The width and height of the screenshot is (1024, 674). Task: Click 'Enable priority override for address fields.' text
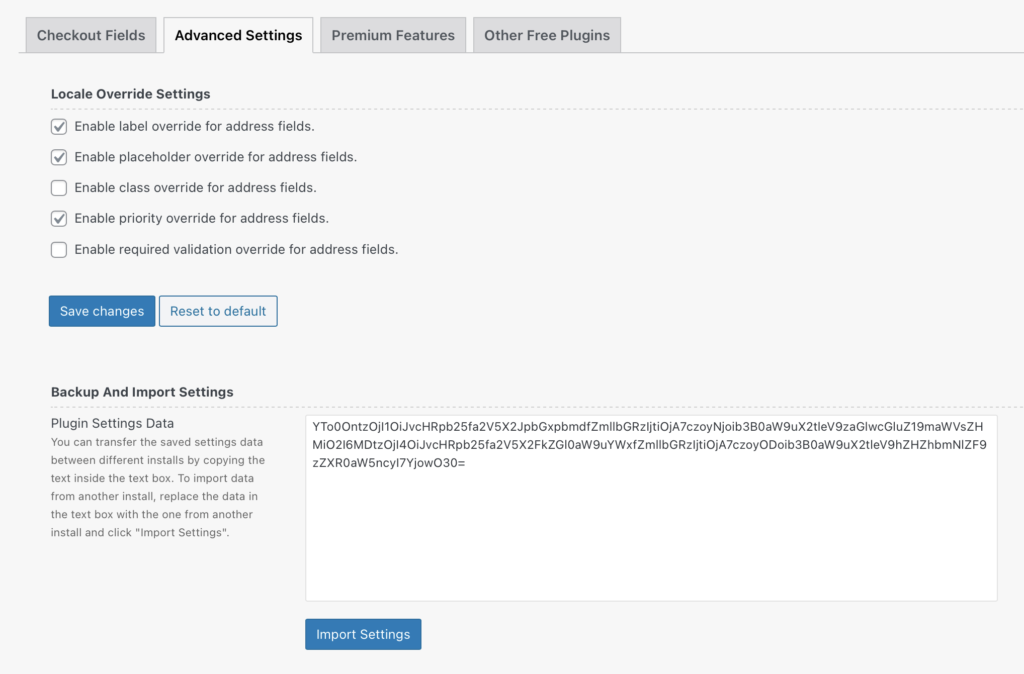[x=201, y=218]
